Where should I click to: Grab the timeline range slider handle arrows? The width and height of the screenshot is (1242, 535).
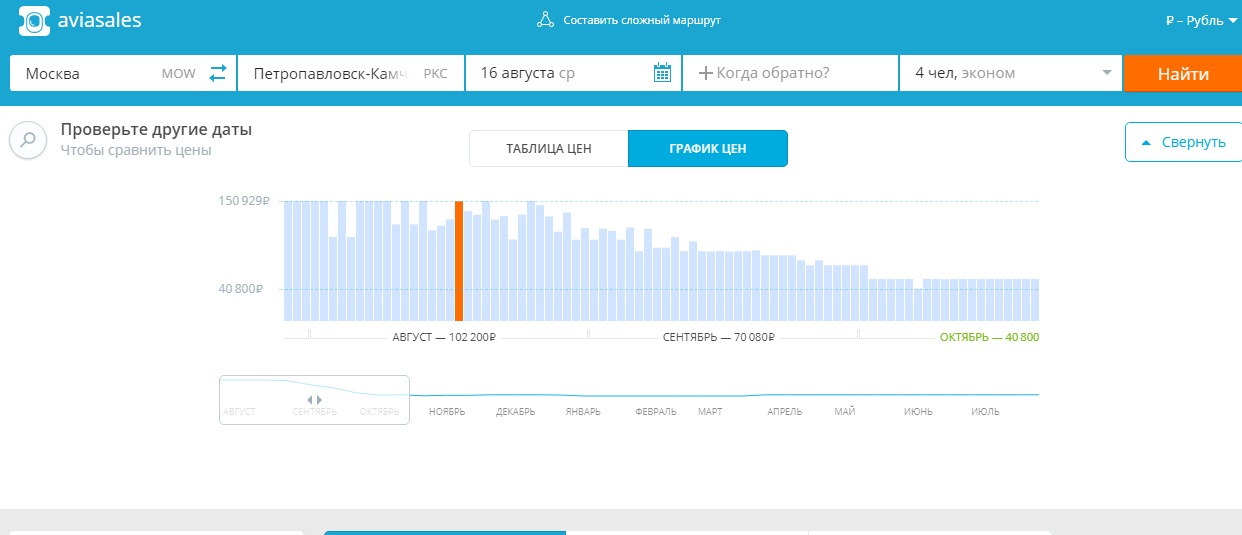click(x=314, y=400)
